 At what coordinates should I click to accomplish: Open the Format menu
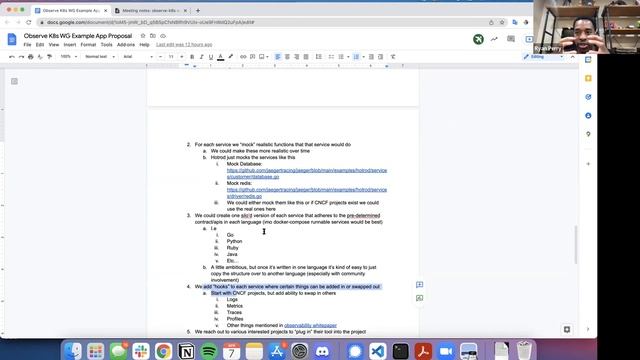tap(88, 44)
